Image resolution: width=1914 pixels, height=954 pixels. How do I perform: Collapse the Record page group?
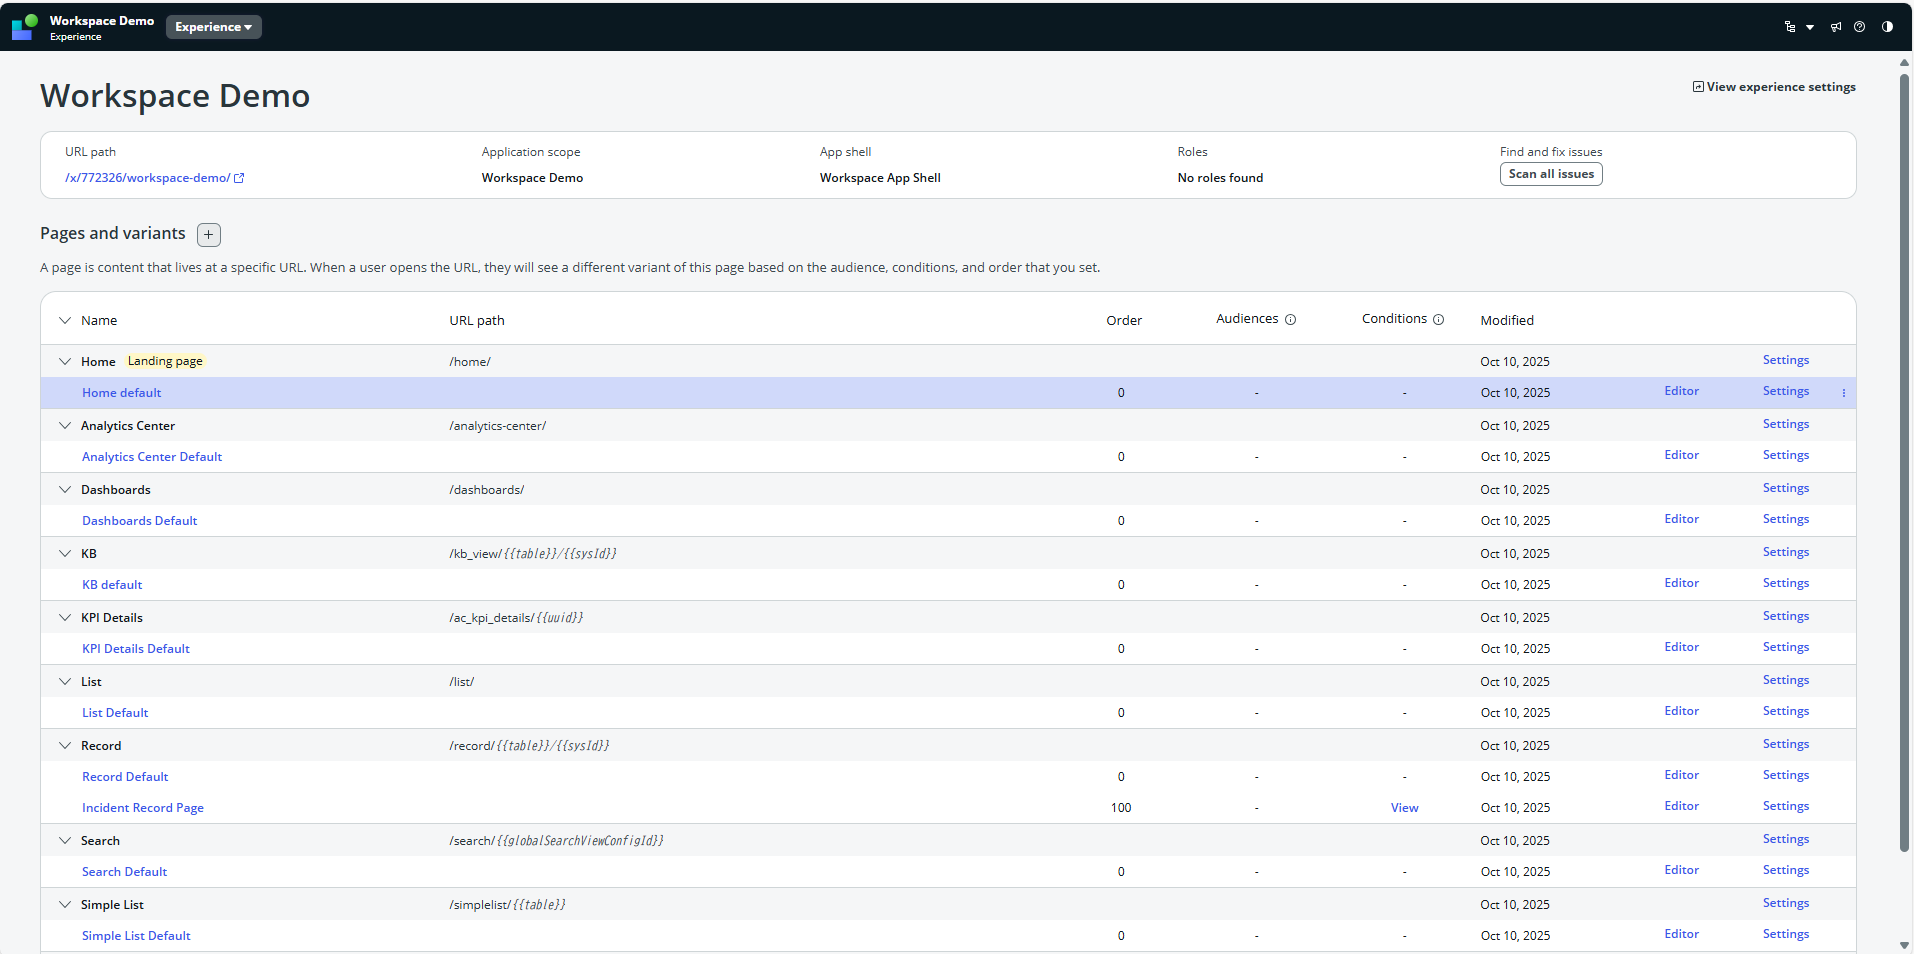pyautogui.click(x=65, y=746)
